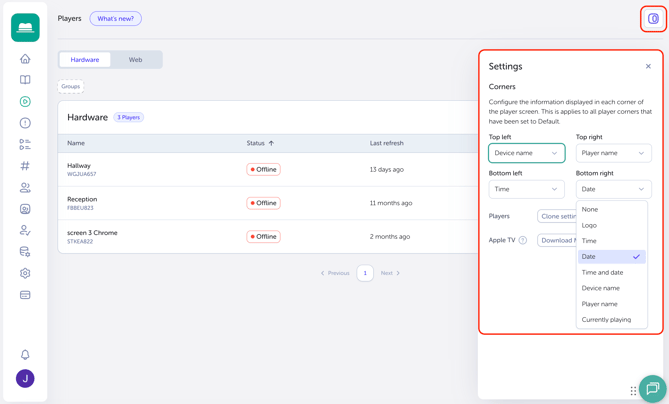The image size is (669, 404).
Task: Click the 2 months ago refresh value
Action: (390, 236)
